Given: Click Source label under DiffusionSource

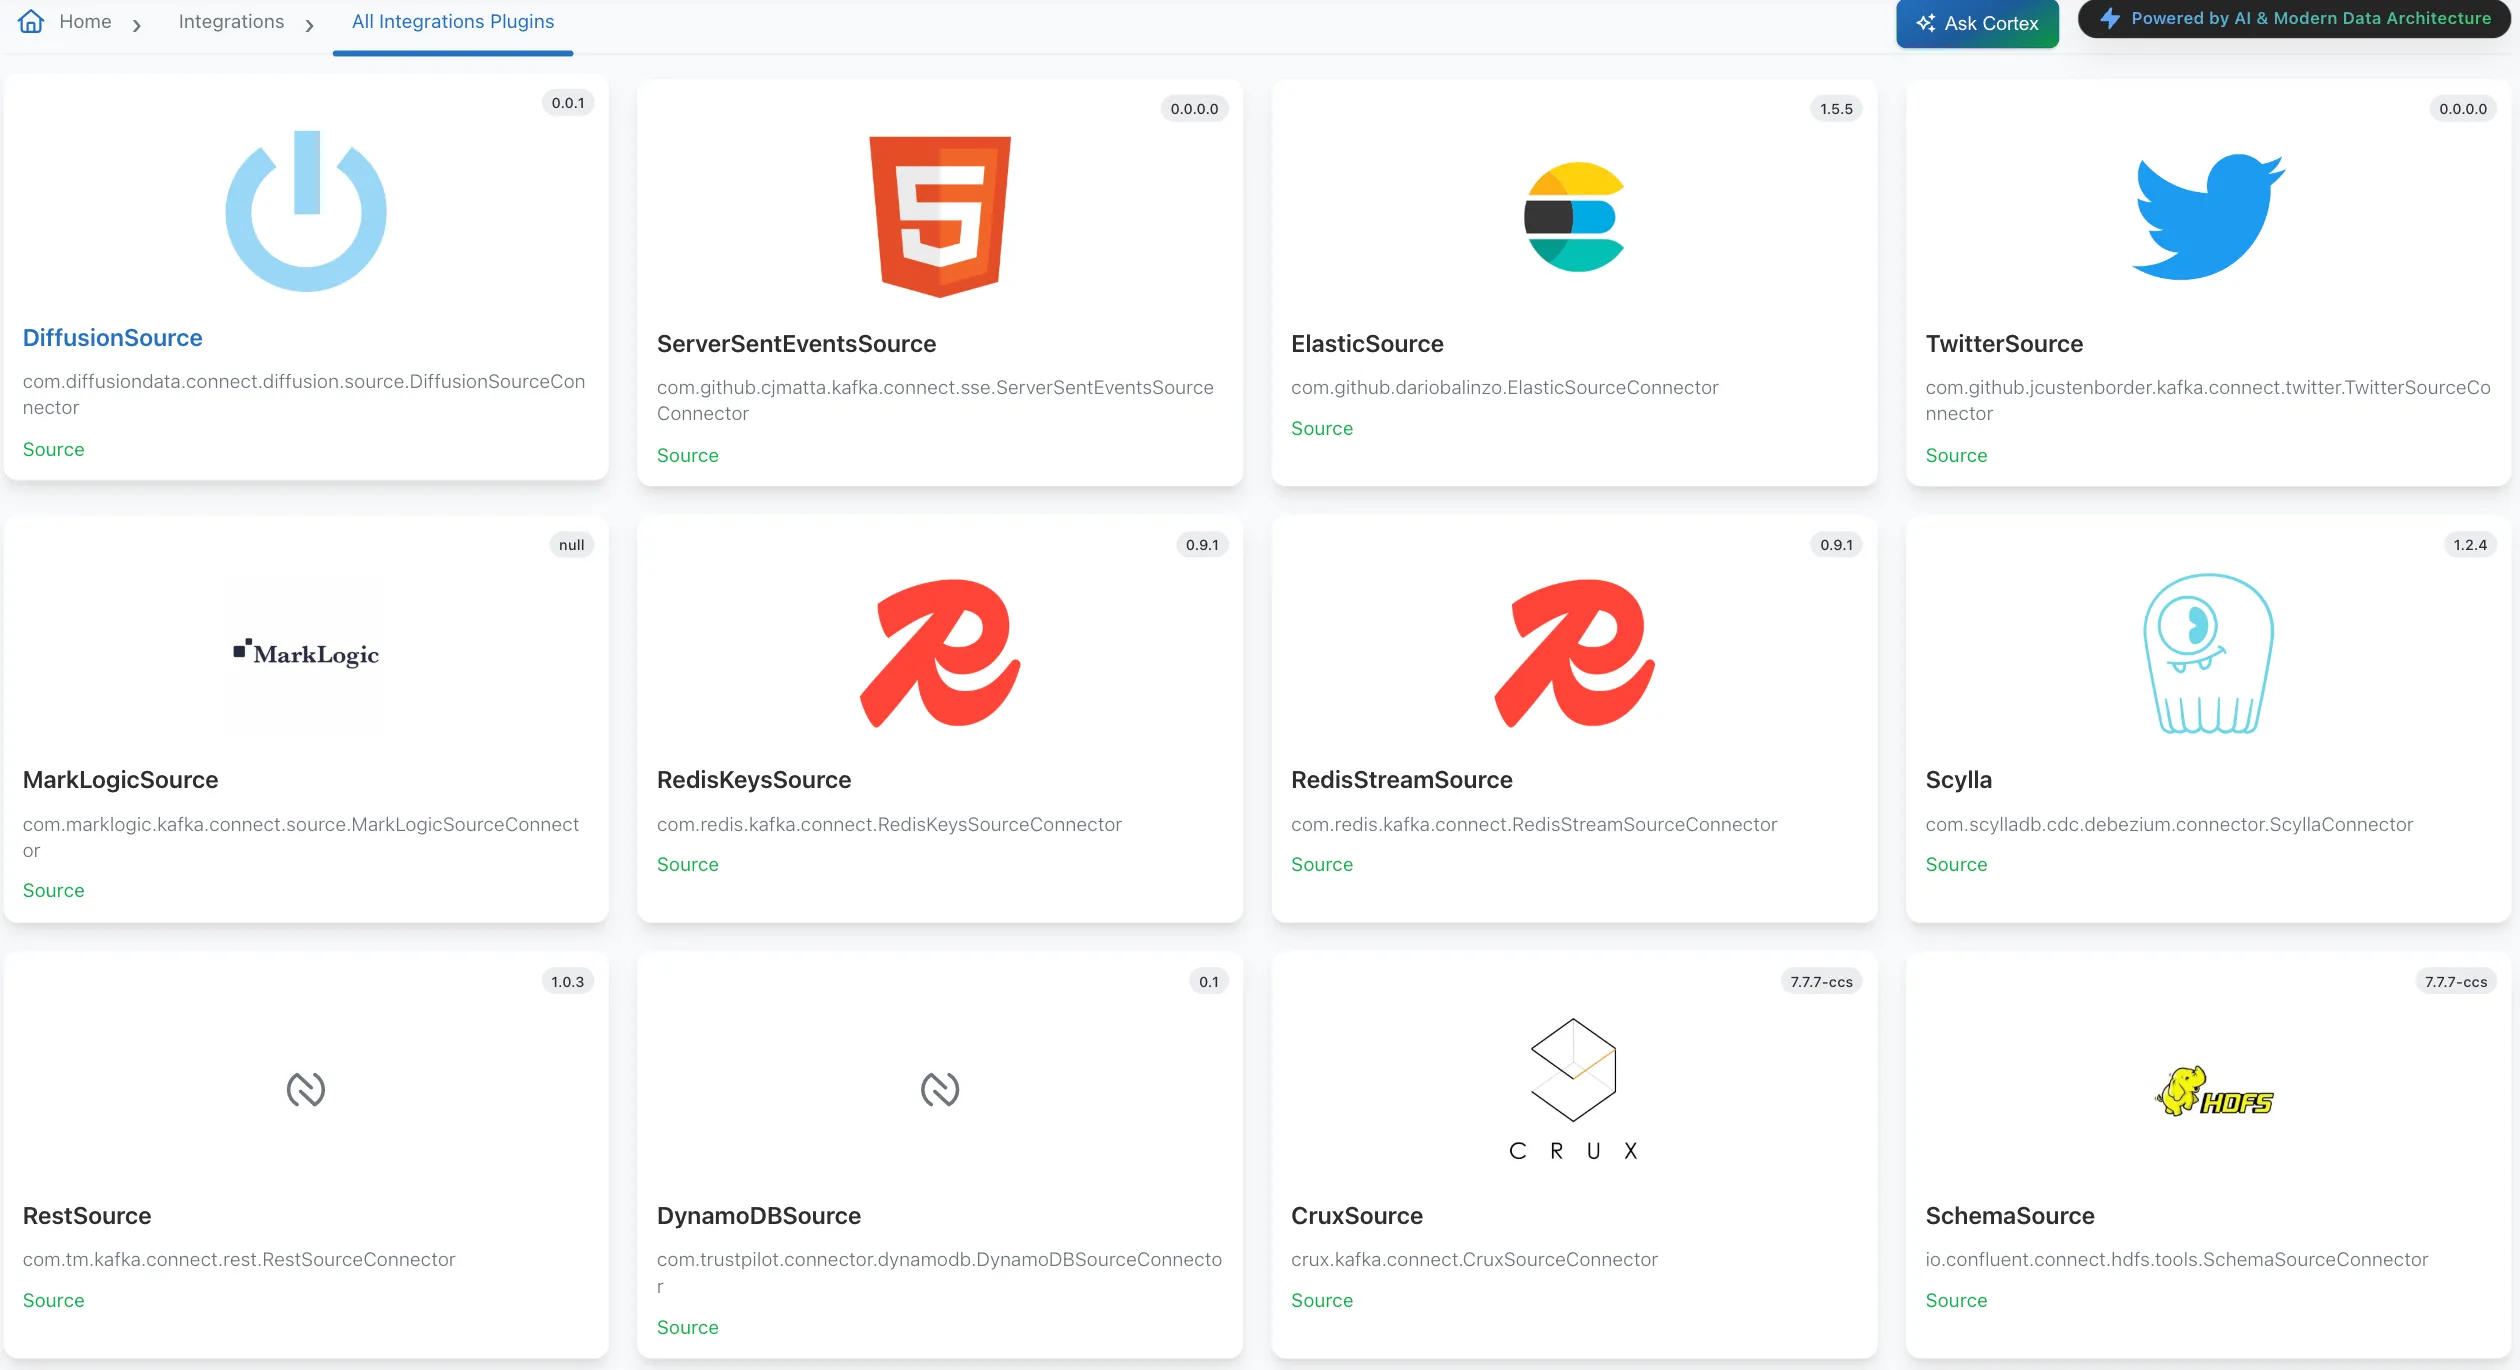Looking at the screenshot, I should tap(54, 450).
